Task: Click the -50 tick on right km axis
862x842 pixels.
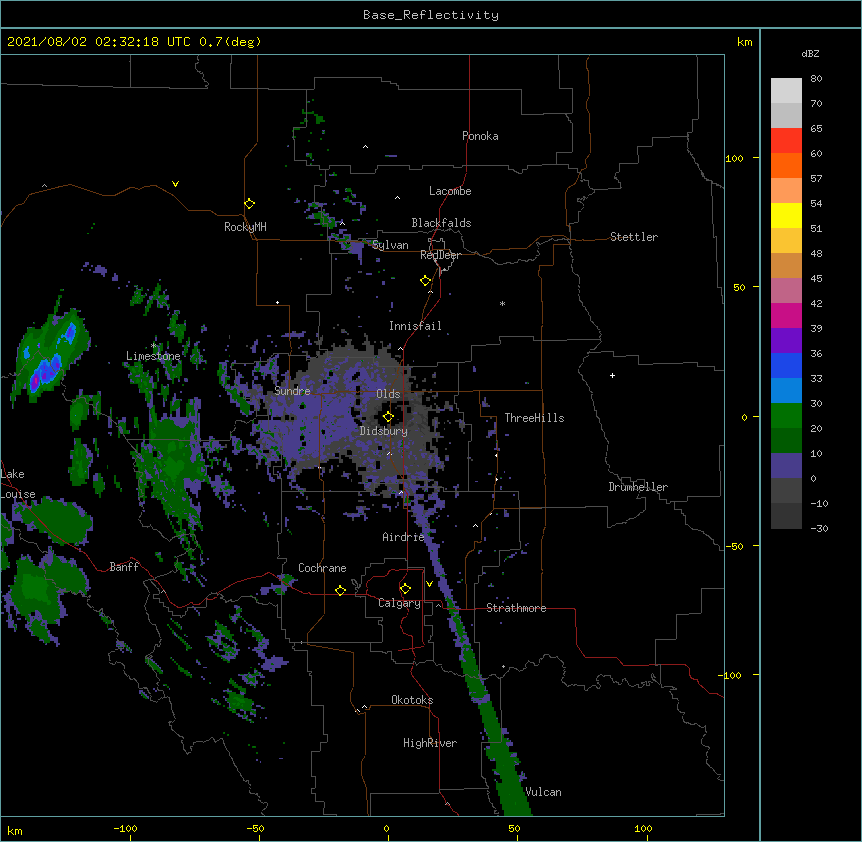Action: (734, 546)
